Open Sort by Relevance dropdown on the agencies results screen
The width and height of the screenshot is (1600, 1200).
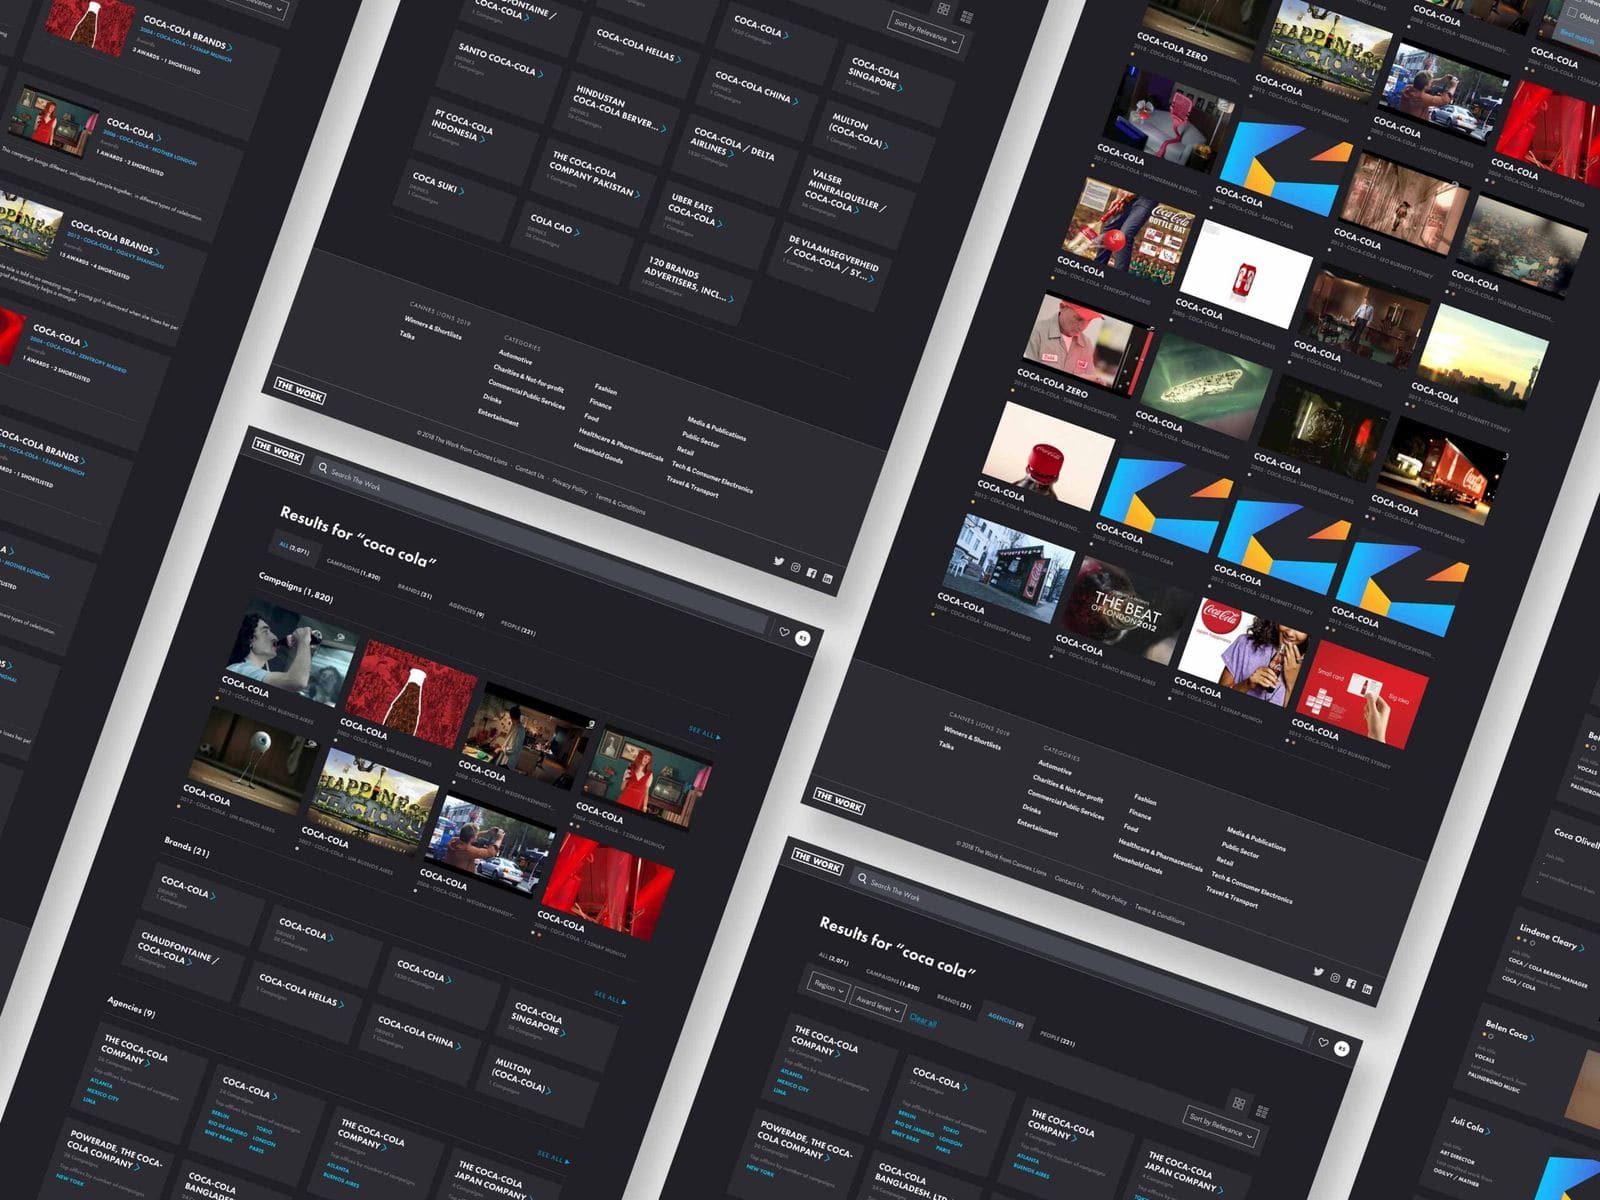pyautogui.click(x=1220, y=1127)
